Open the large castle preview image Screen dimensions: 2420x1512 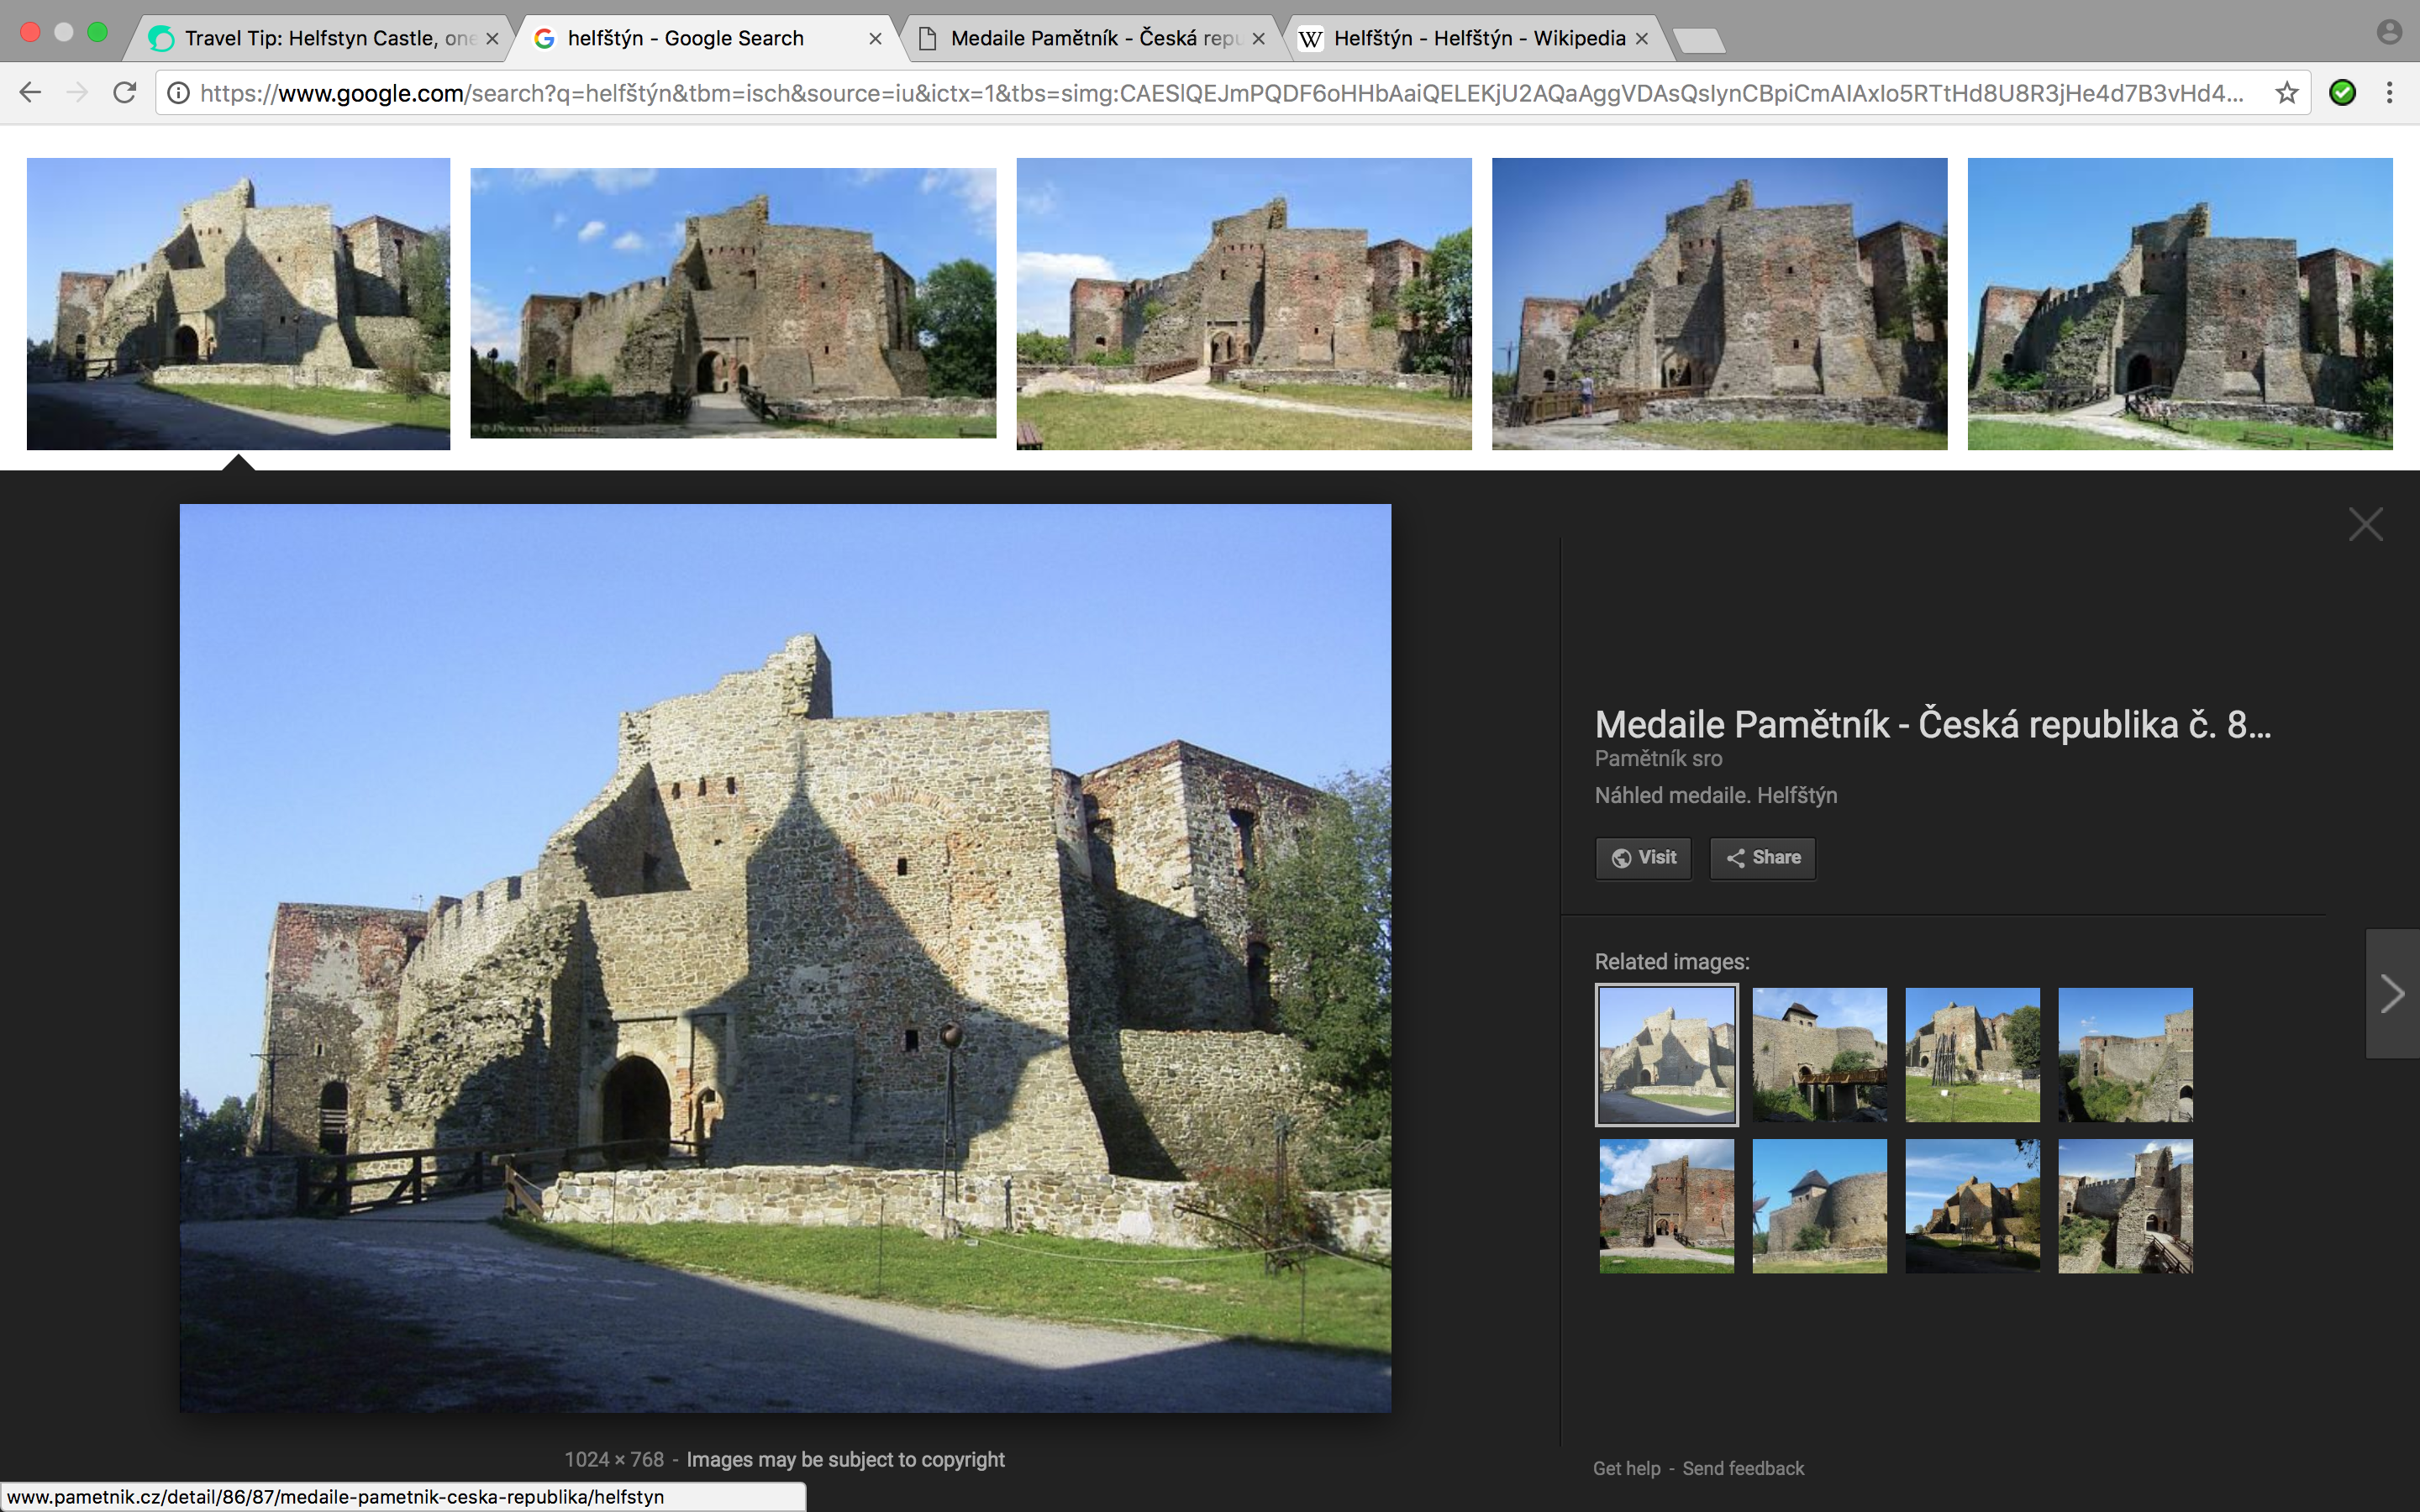click(x=785, y=958)
